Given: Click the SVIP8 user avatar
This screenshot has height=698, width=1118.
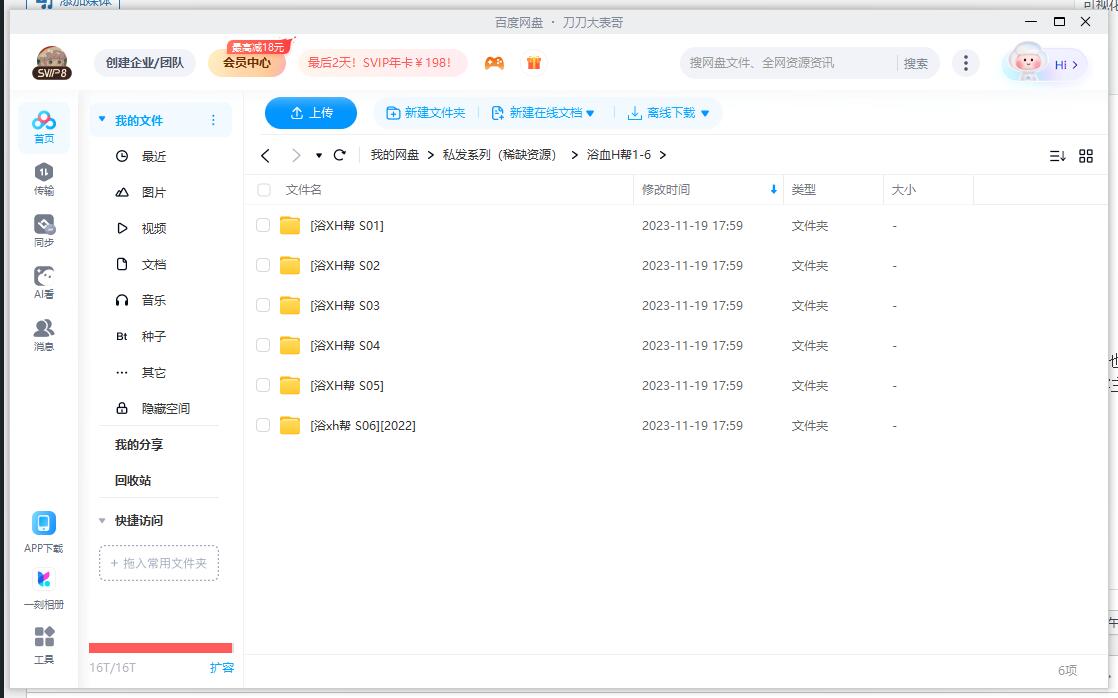Looking at the screenshot, I should [x=52, y=63].
